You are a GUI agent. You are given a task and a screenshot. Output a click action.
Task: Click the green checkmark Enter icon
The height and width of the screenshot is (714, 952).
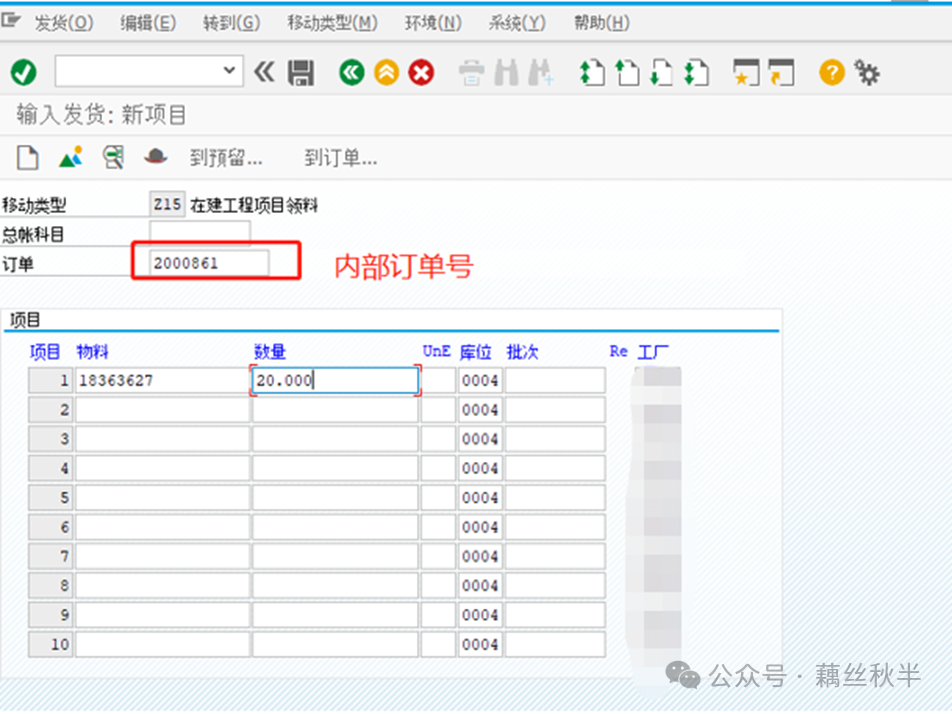coord(24,73)
